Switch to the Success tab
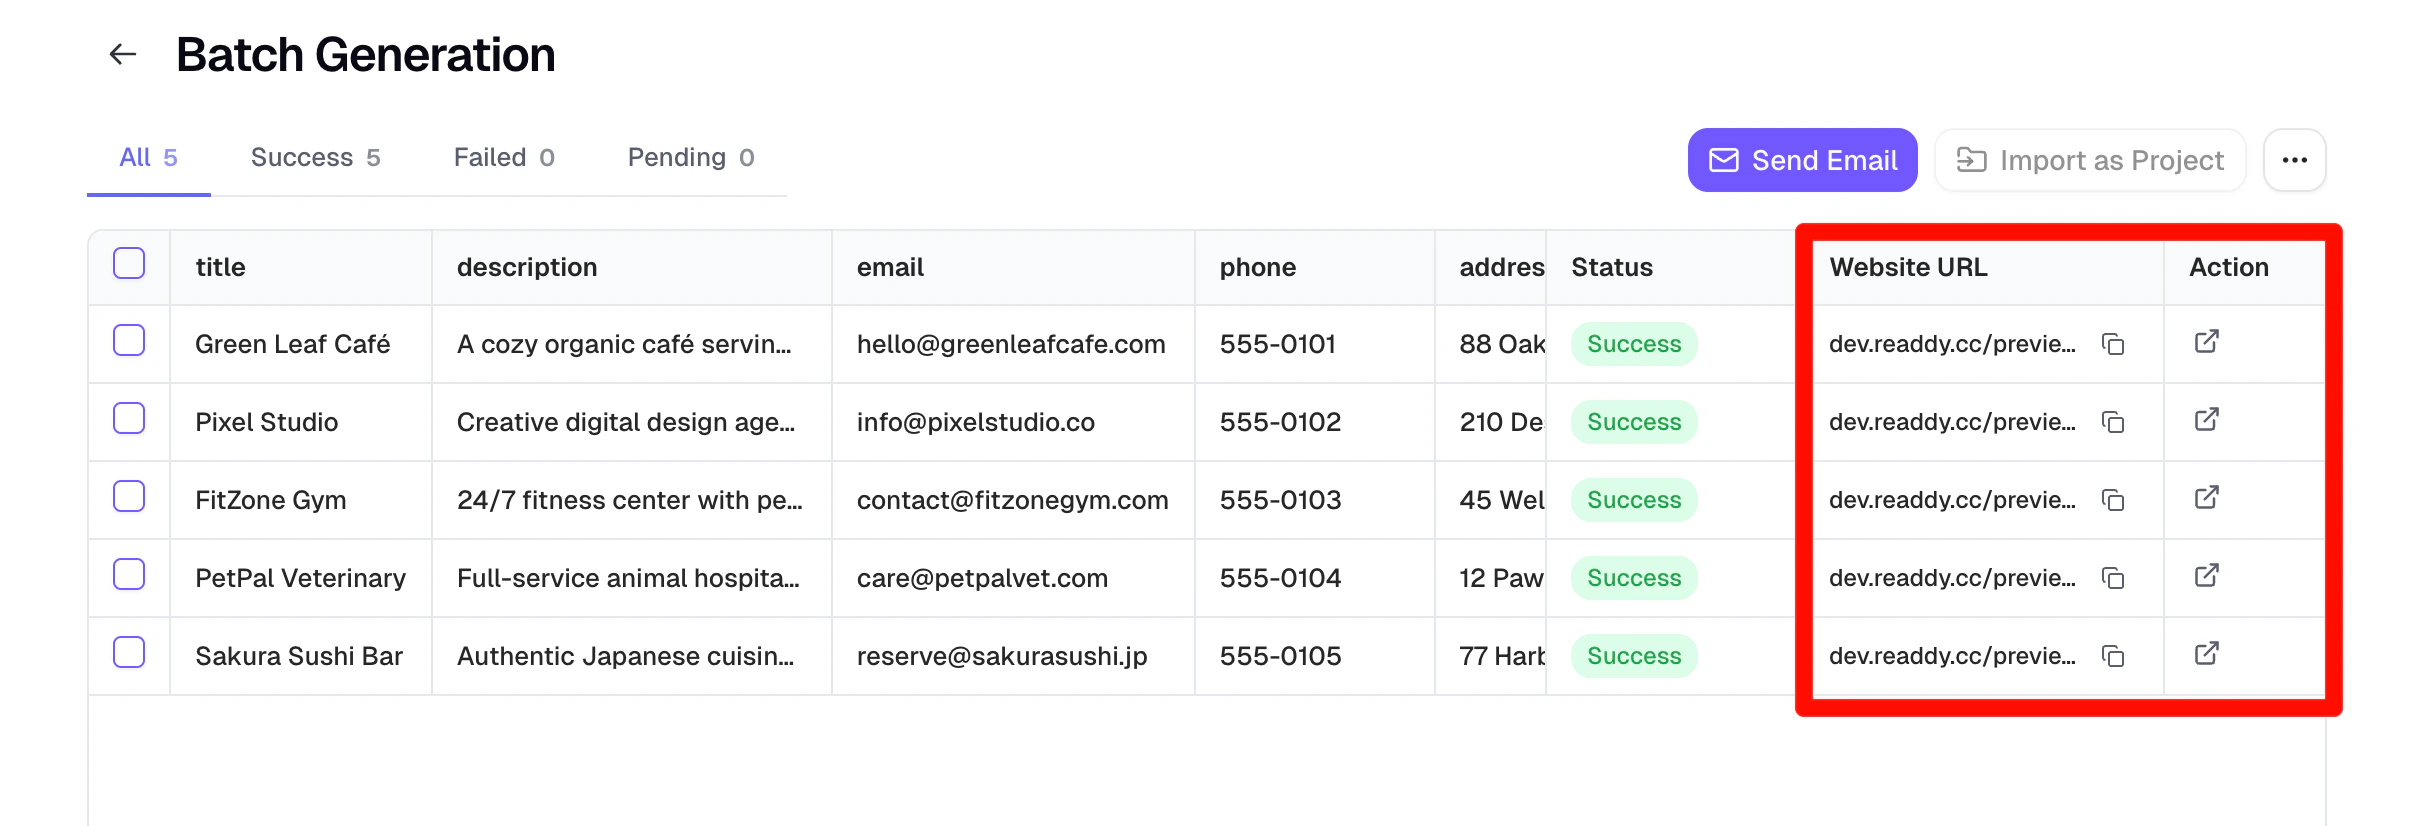Image resolution: width=2410 pixels, height=826 pixels. pos(315,157)
